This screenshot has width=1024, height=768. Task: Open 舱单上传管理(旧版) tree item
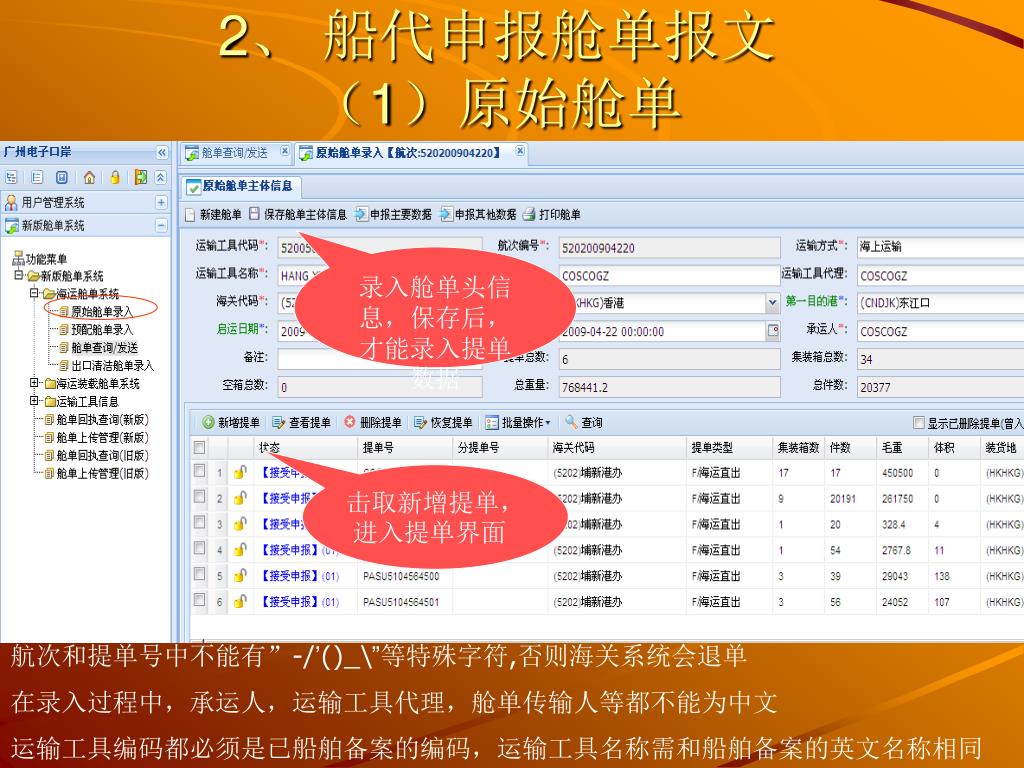[103, 473]
